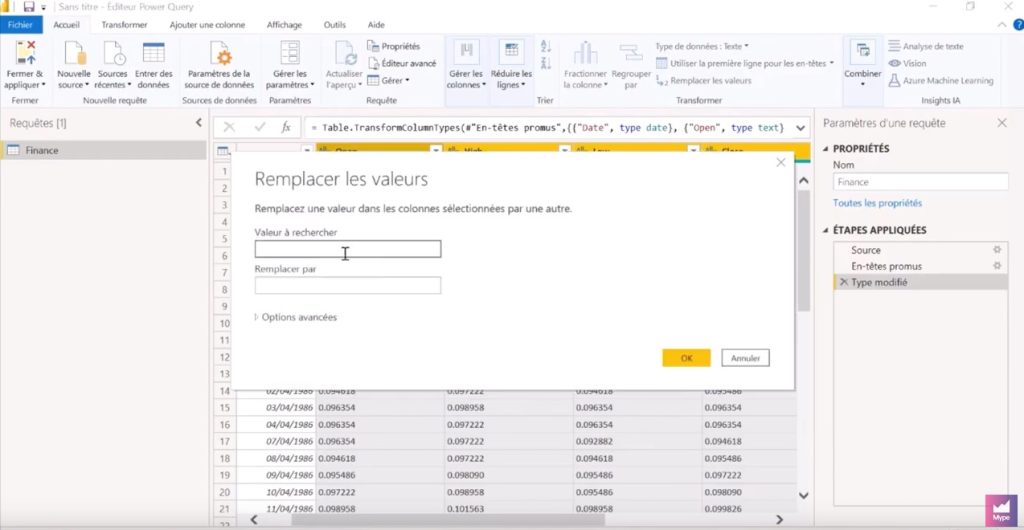Click the help question mark icon
This screenshot has height=530, width=1024.
1018,25
